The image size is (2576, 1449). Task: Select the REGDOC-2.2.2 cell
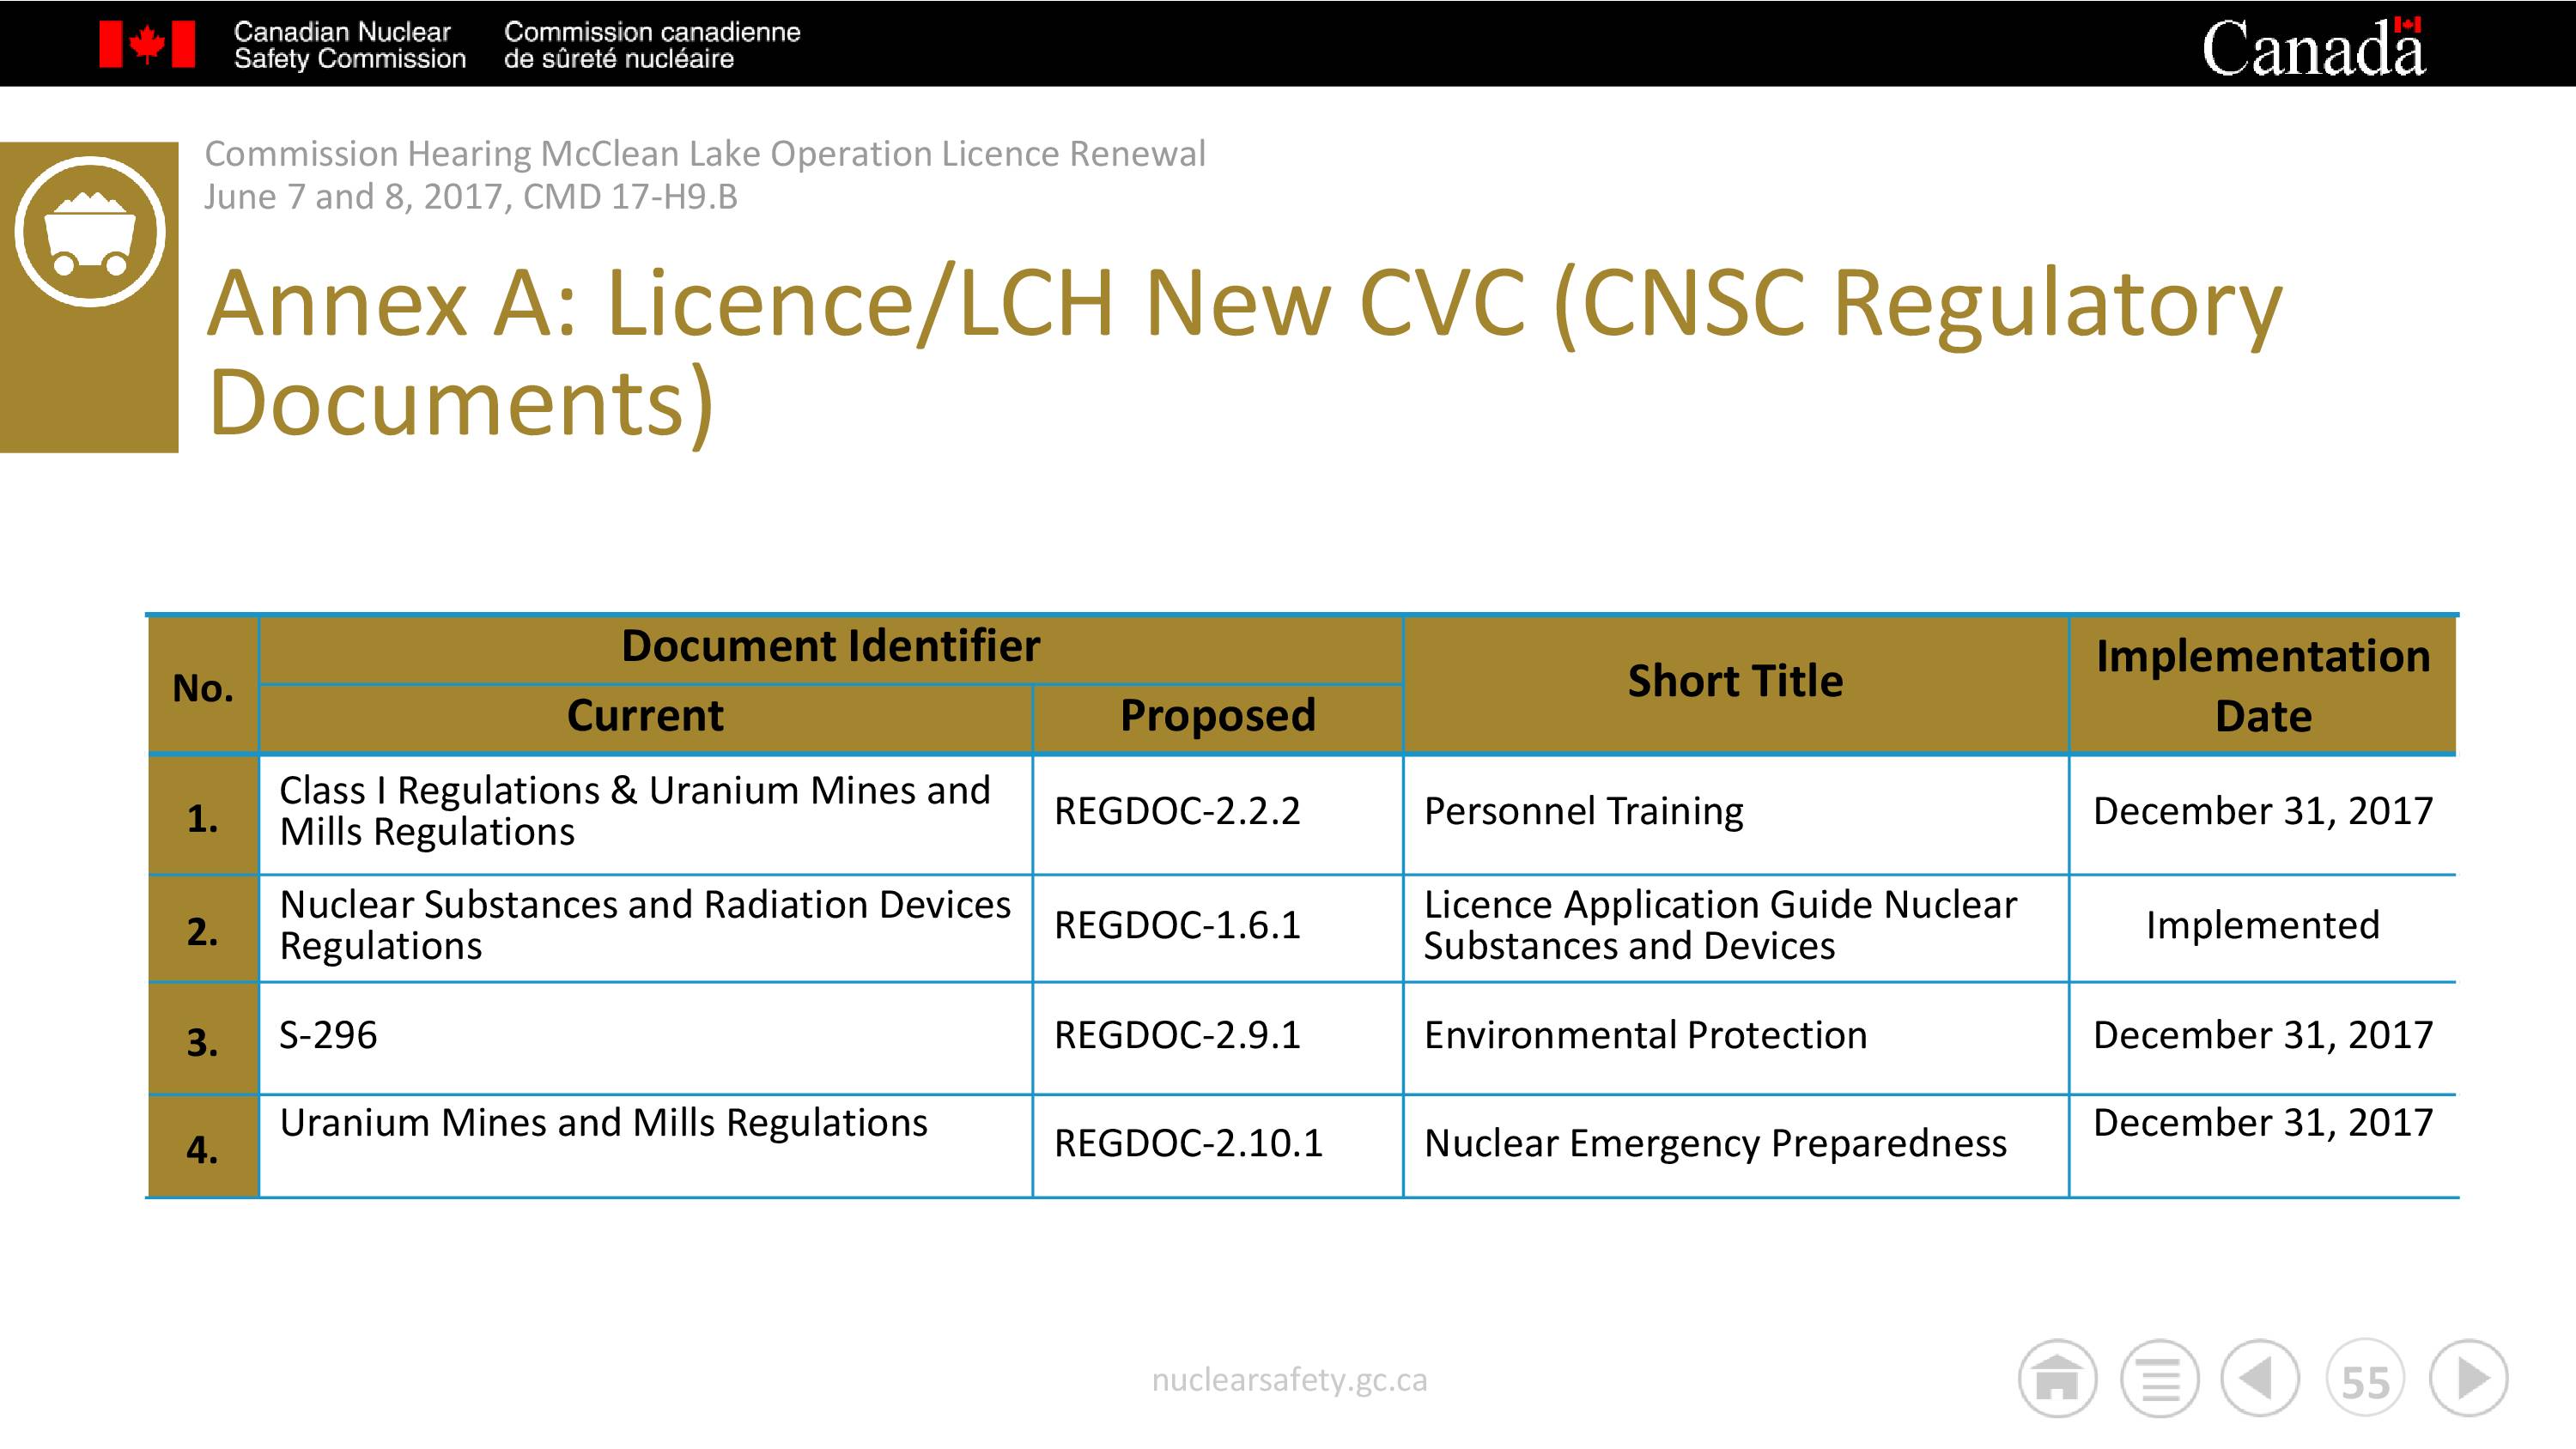(1217, 813)
